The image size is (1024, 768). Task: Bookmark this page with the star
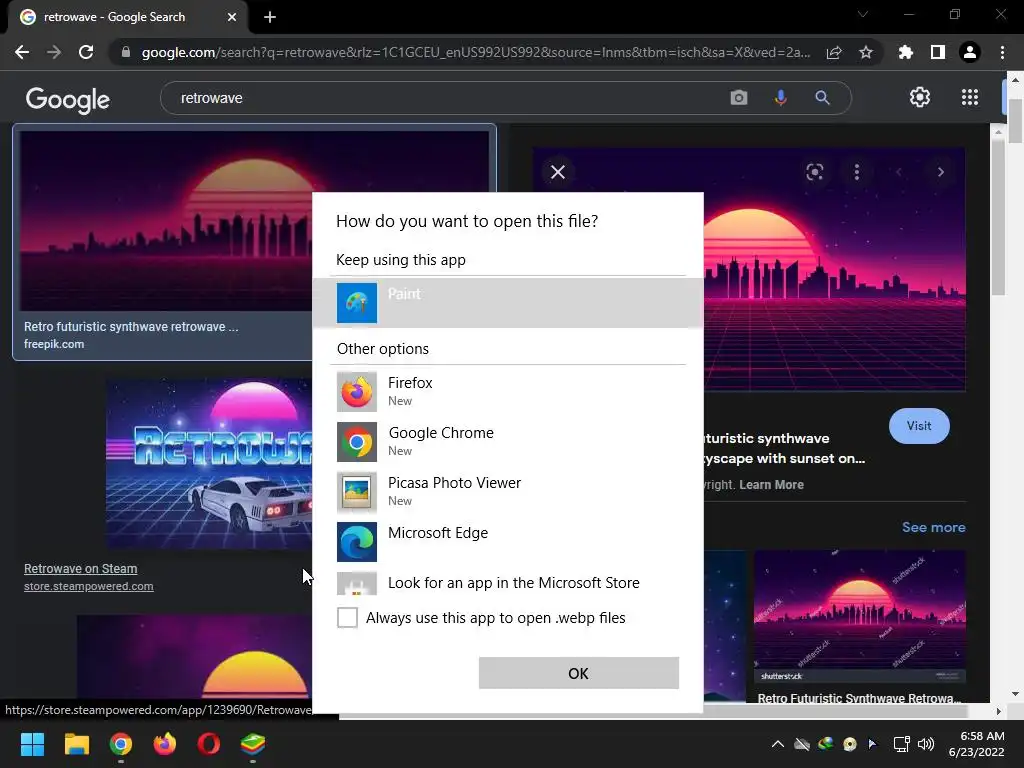pos(866,52)
